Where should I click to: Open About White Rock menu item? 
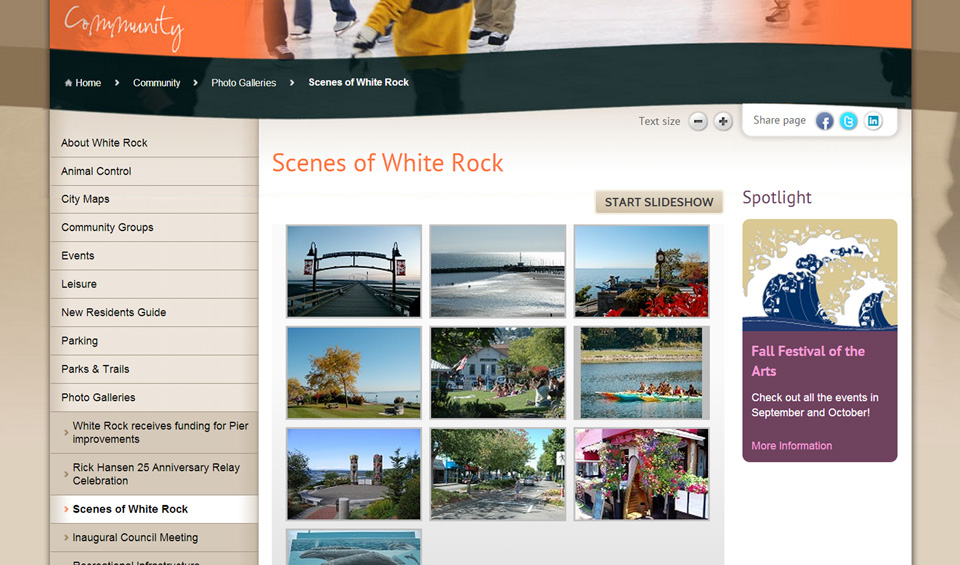click(154, 143)
